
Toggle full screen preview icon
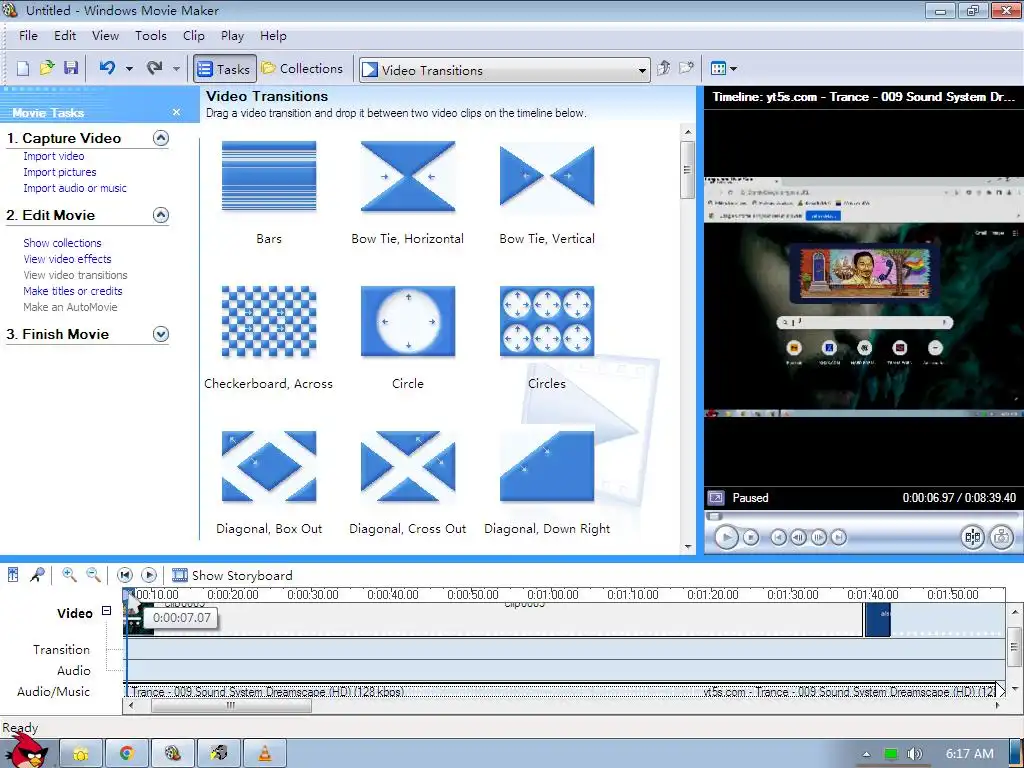click(x=716, y=498)
